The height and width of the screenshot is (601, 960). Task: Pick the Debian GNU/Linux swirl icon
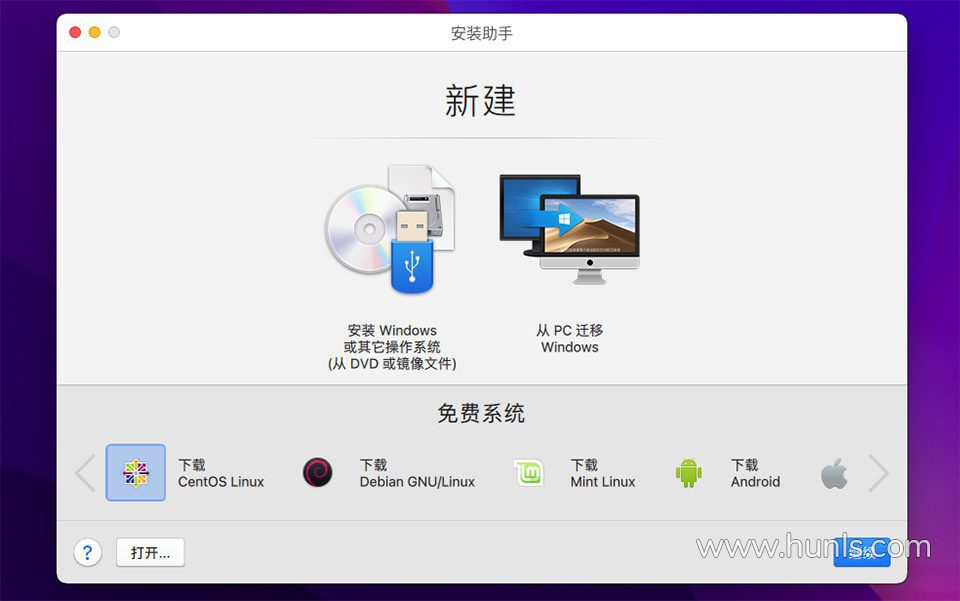click(x=318, y=472)
